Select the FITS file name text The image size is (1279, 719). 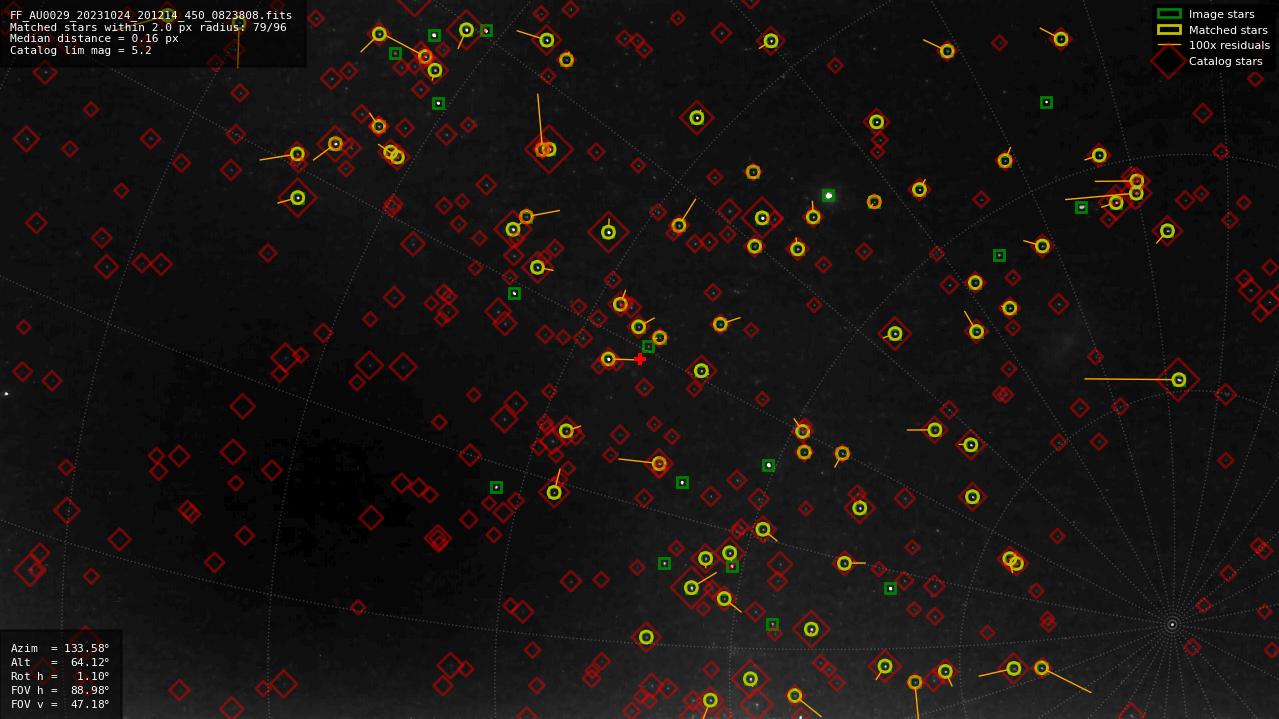151,15
